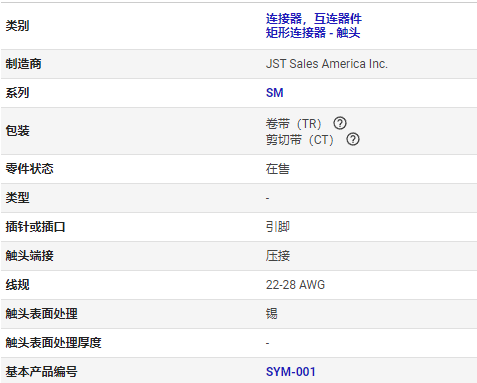Select the 锡 contact finish value

tap(271, 314)
